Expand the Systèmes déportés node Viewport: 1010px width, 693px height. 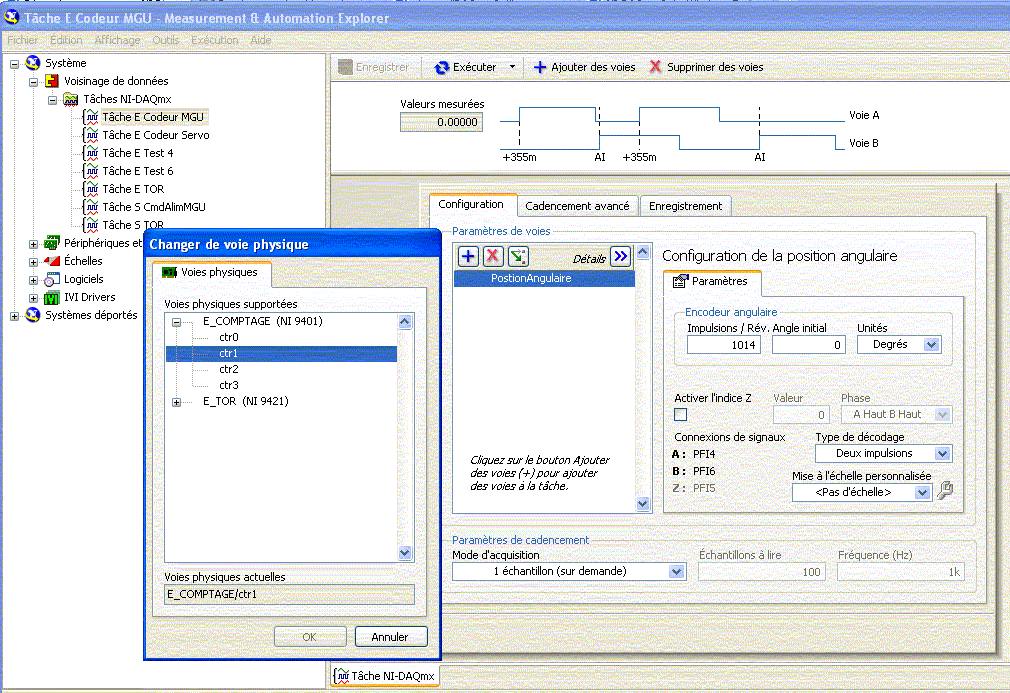[x=14, y=316]
